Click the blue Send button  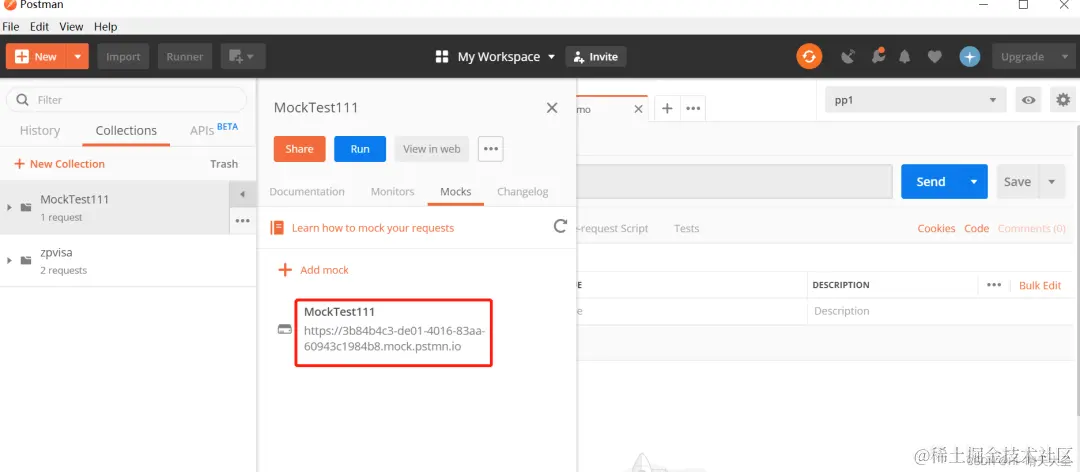(931, 182)
